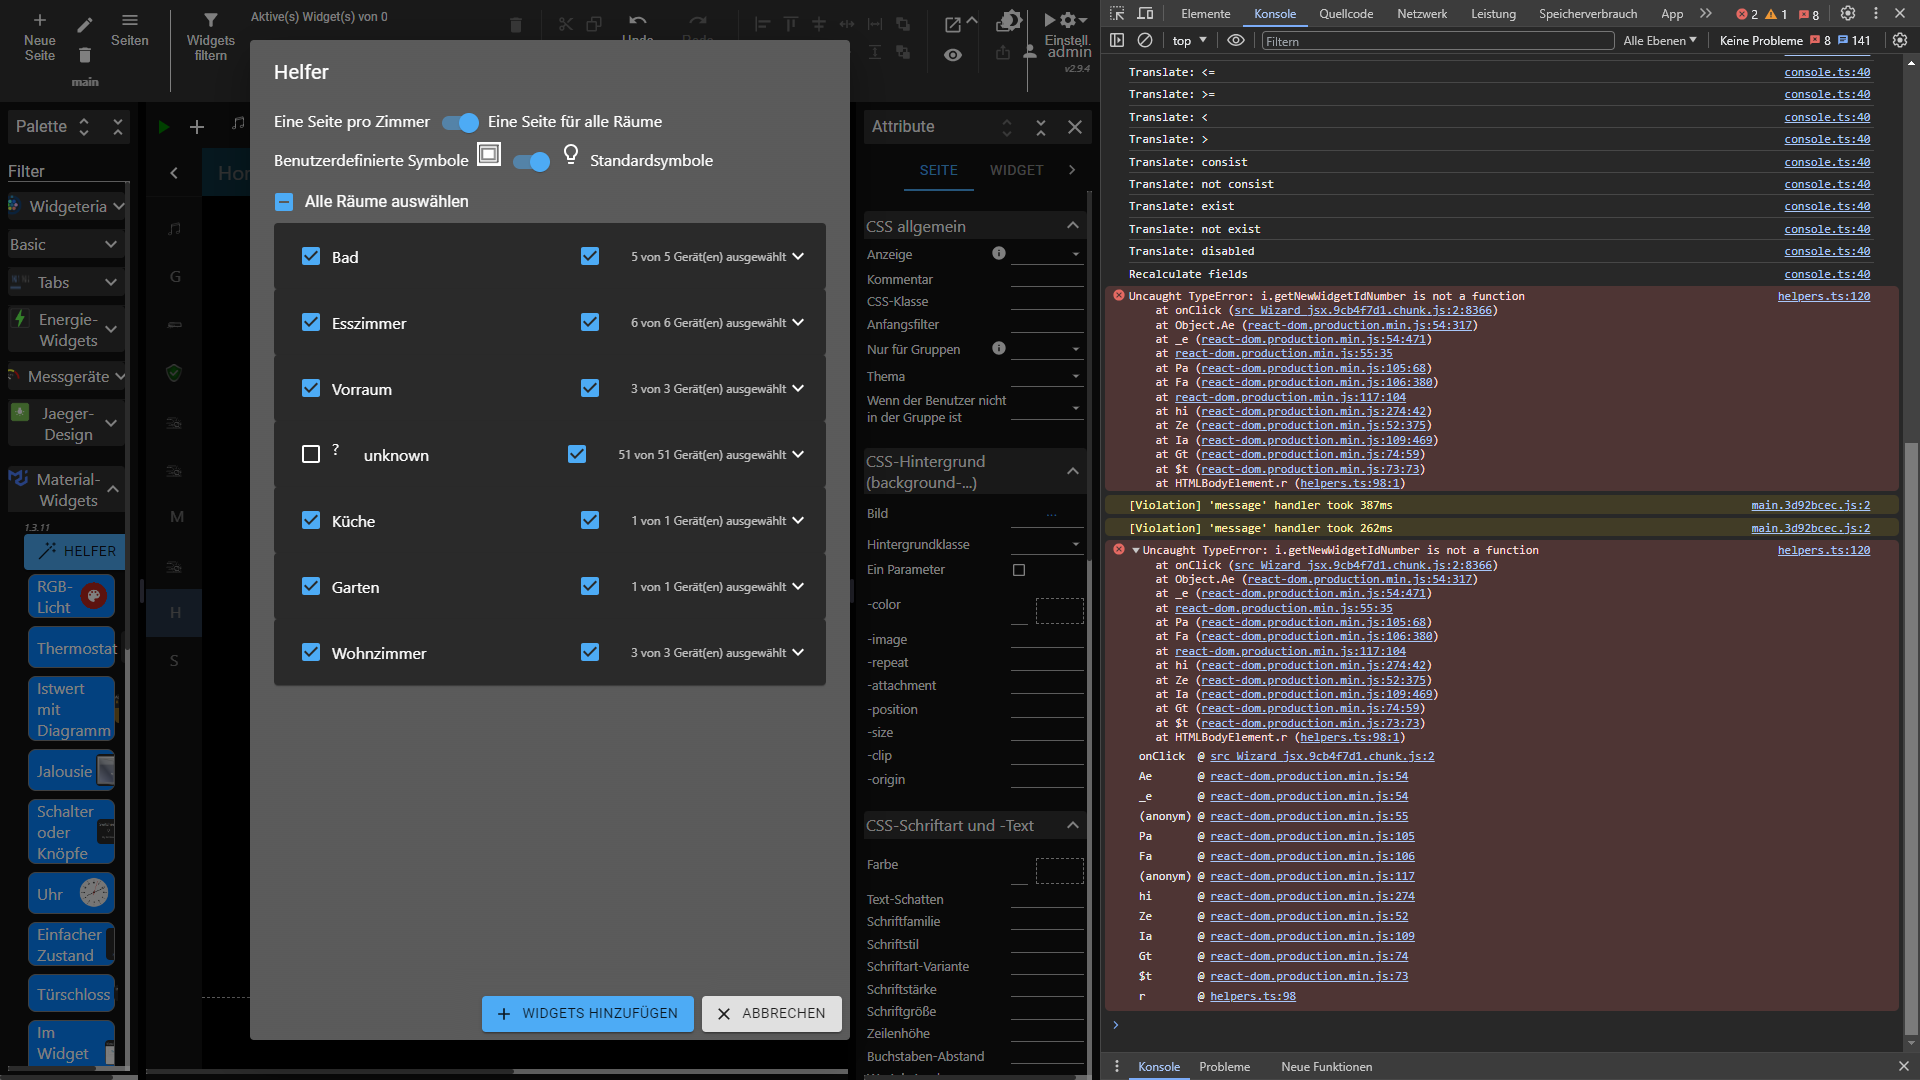
Task: Switch to the SEITE attribute tab
Action: tap(939, 170)
